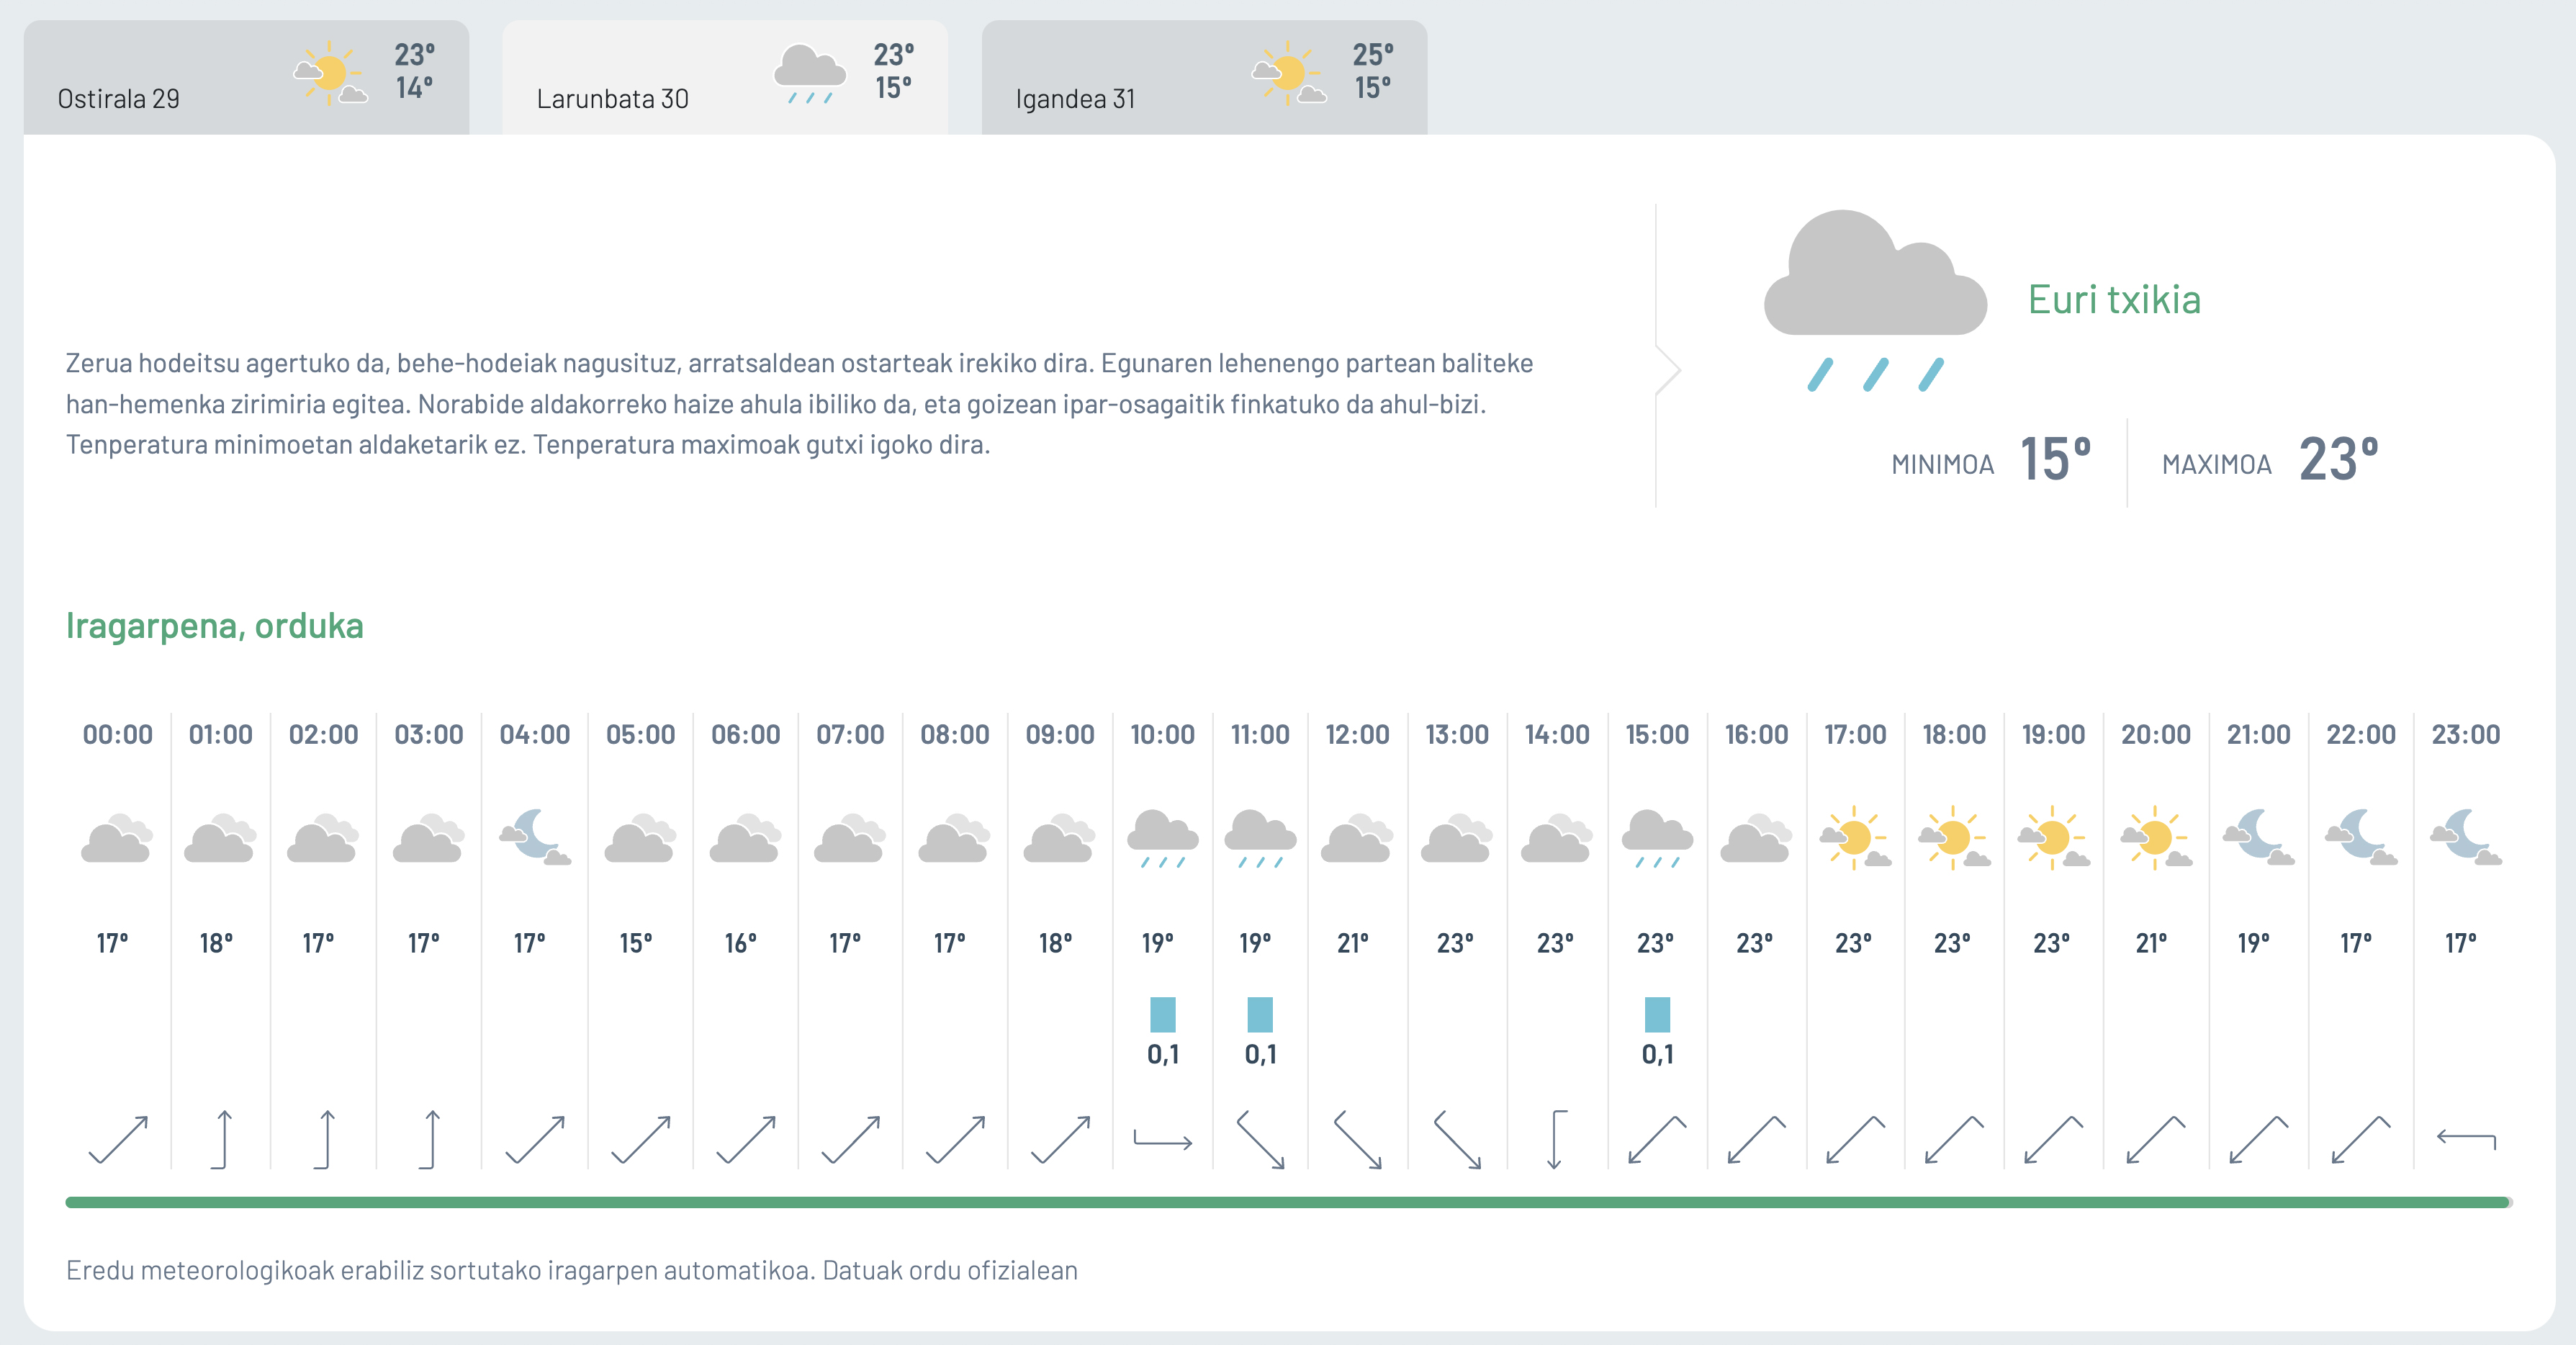
Task: Switch to the Igandea 31 tab
Action: (1204, 77)
